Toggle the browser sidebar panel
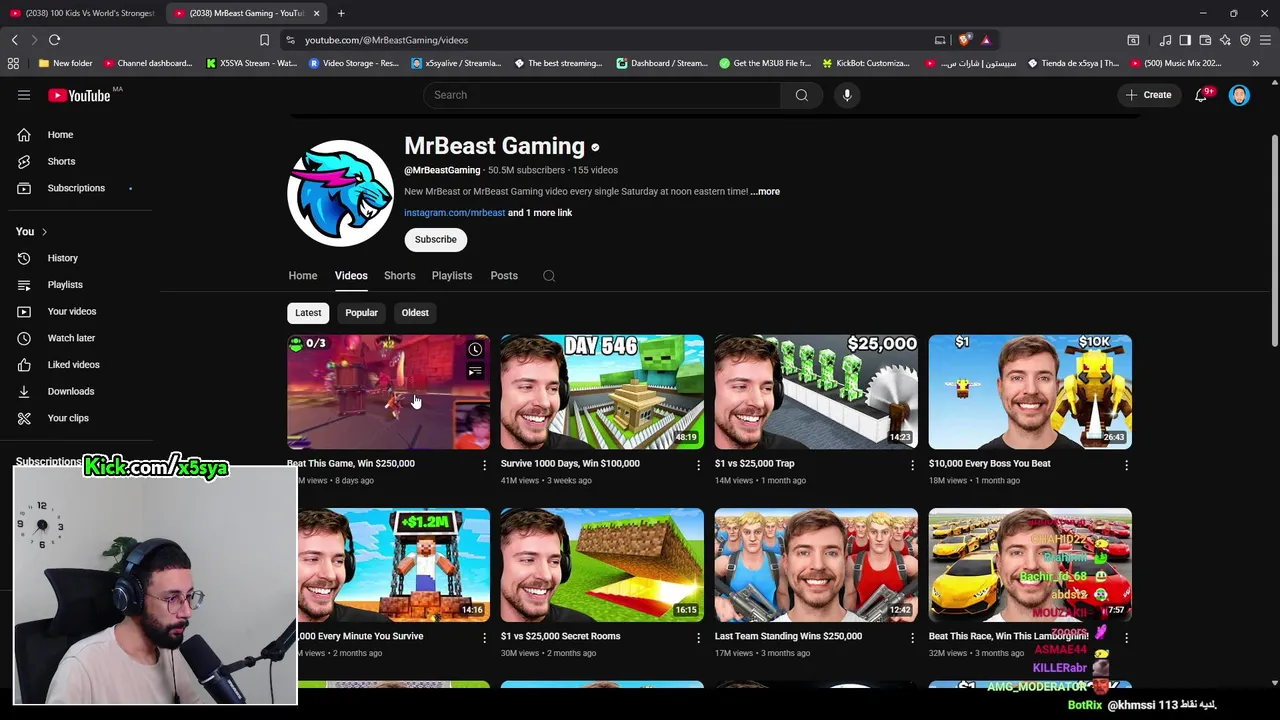The image size is (1280, 720). click(1185, 40)
